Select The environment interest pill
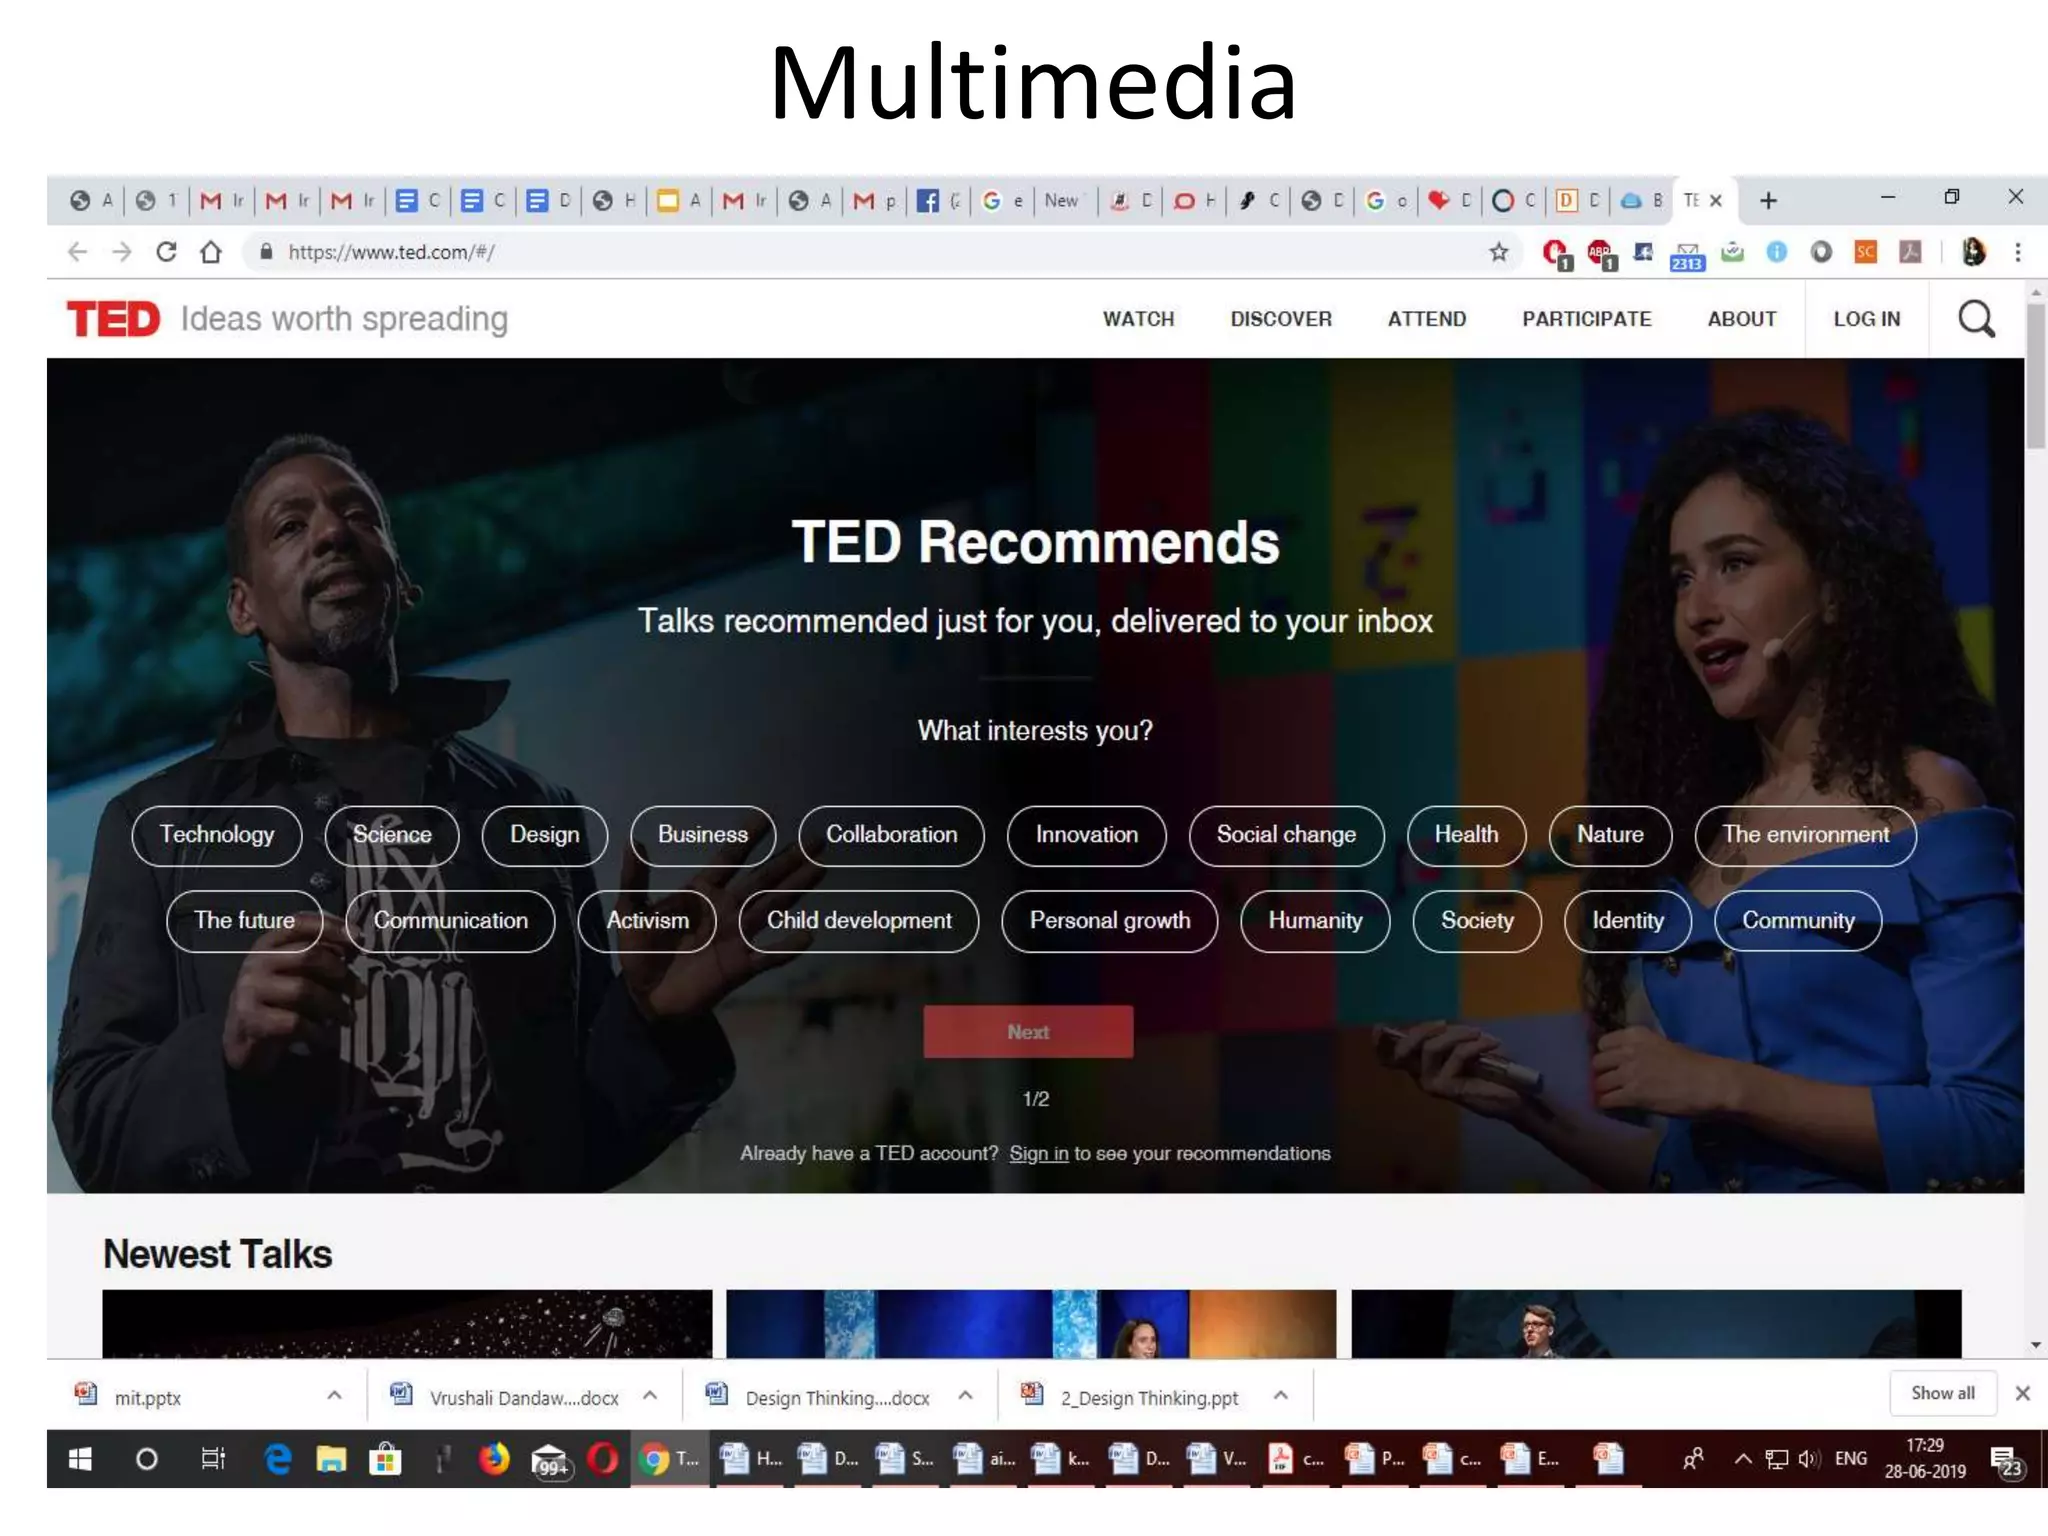Image resolution: width=2048 pixels, height=1536 pixels. tap(1806, 835)
